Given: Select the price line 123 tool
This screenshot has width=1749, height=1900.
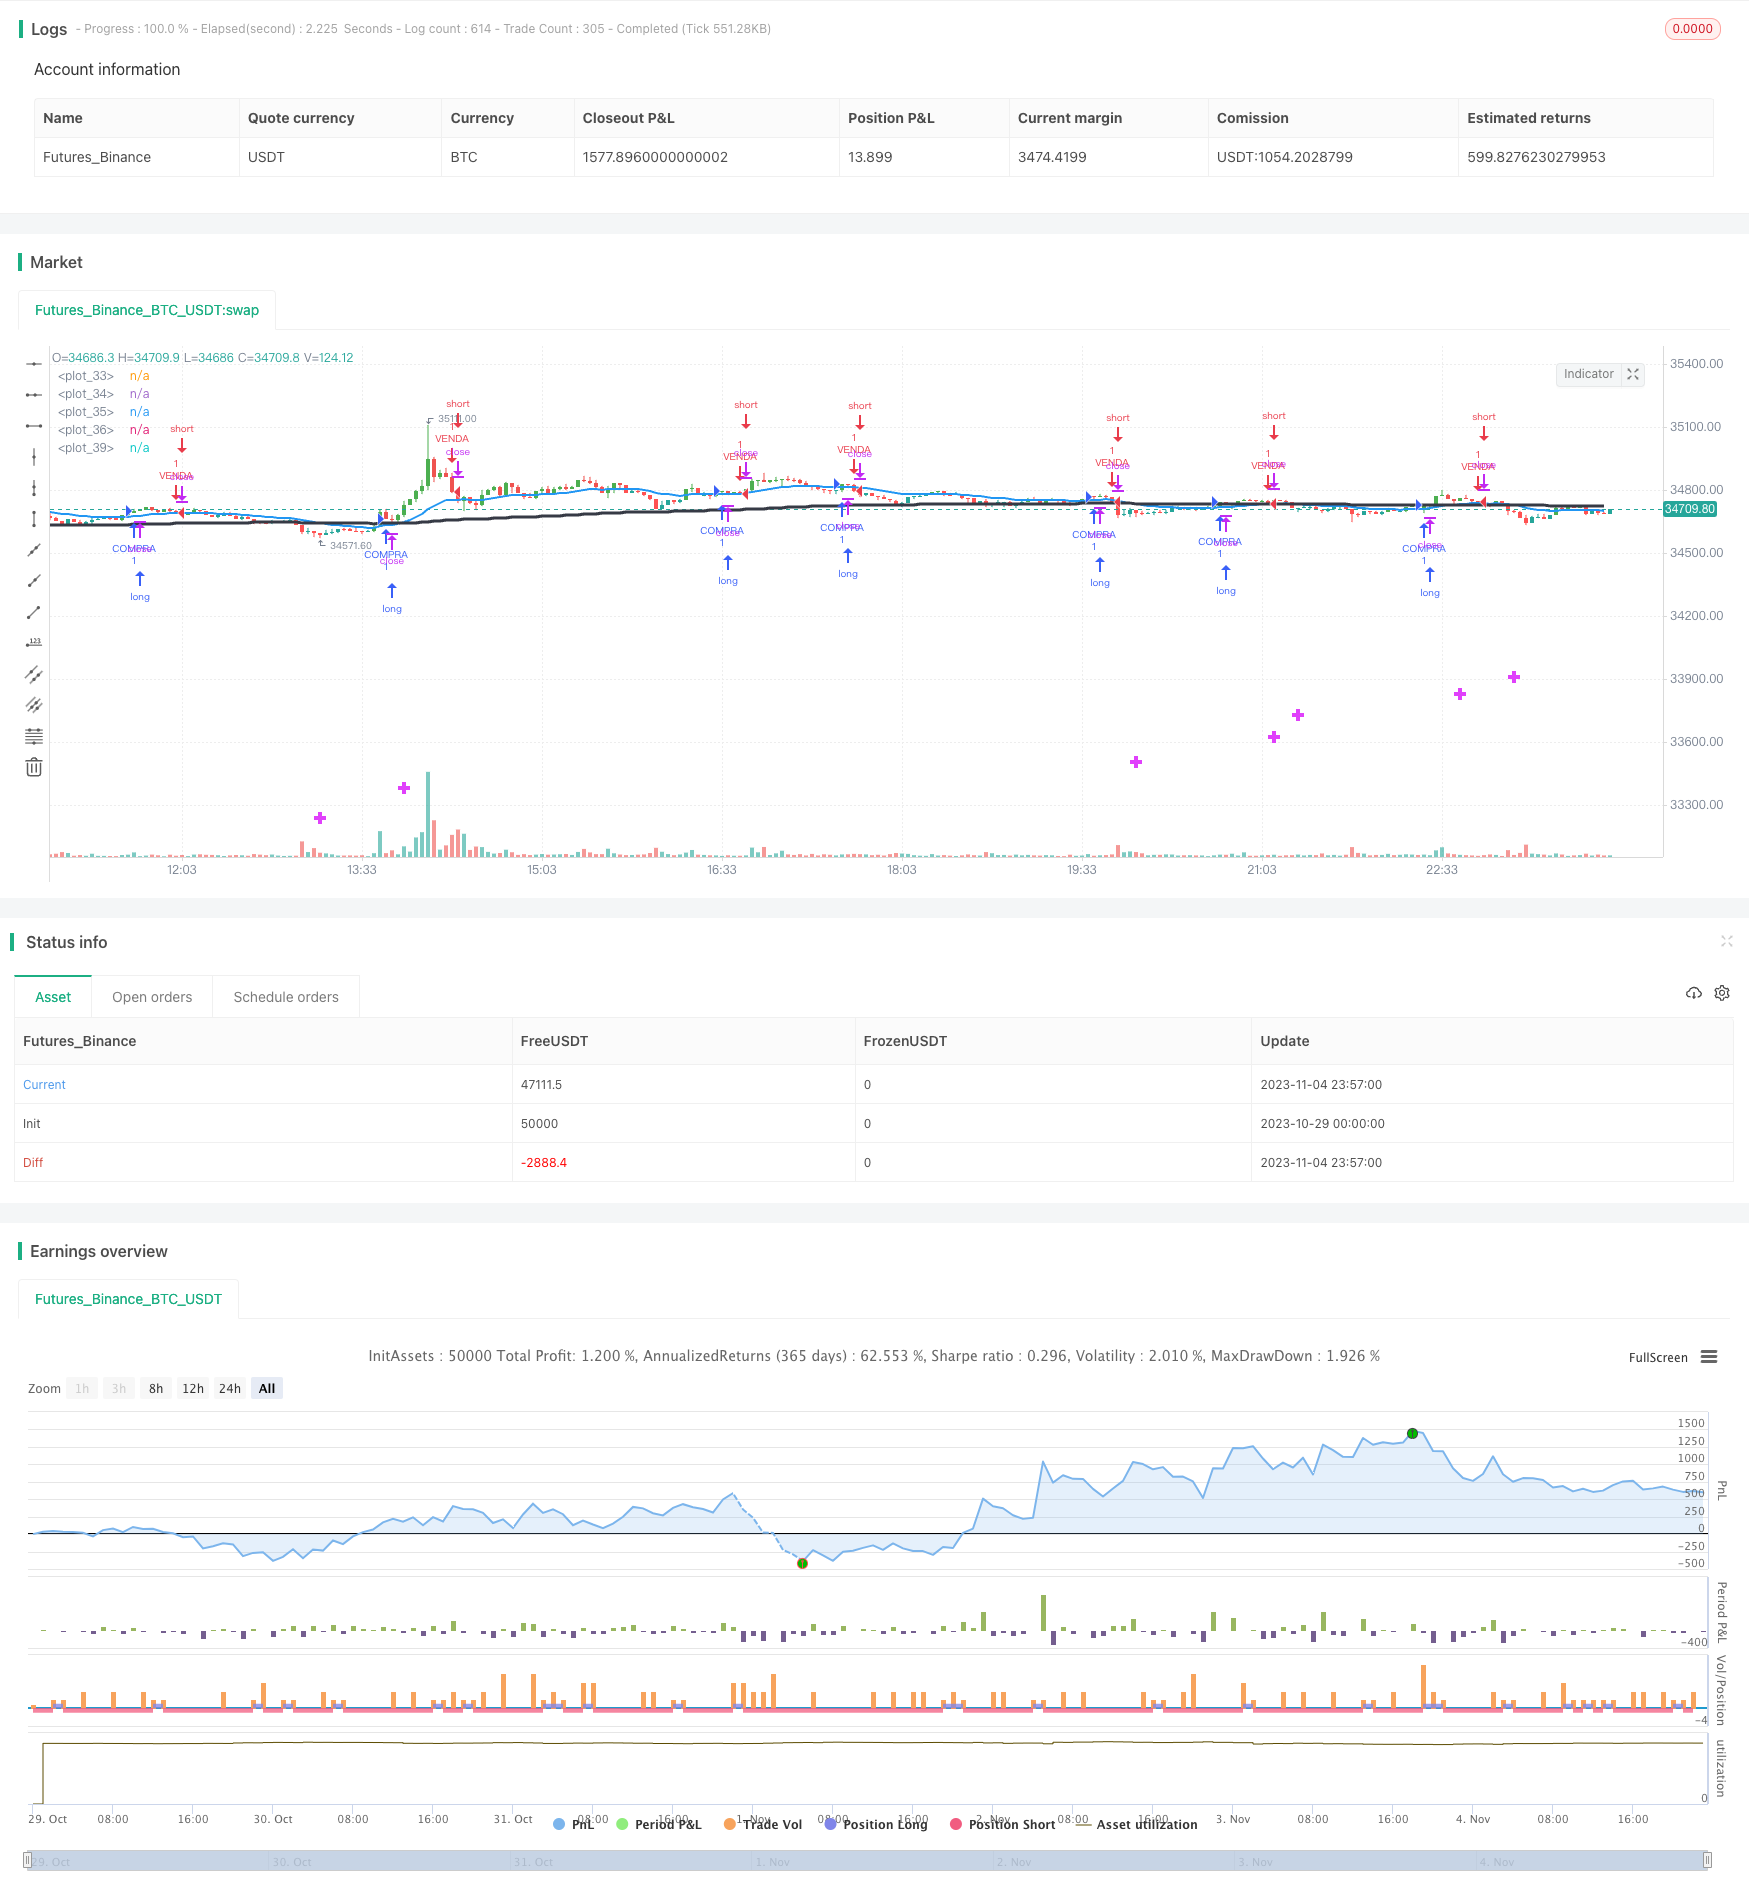Looking at the screenshot, I should tap(34, 643).
